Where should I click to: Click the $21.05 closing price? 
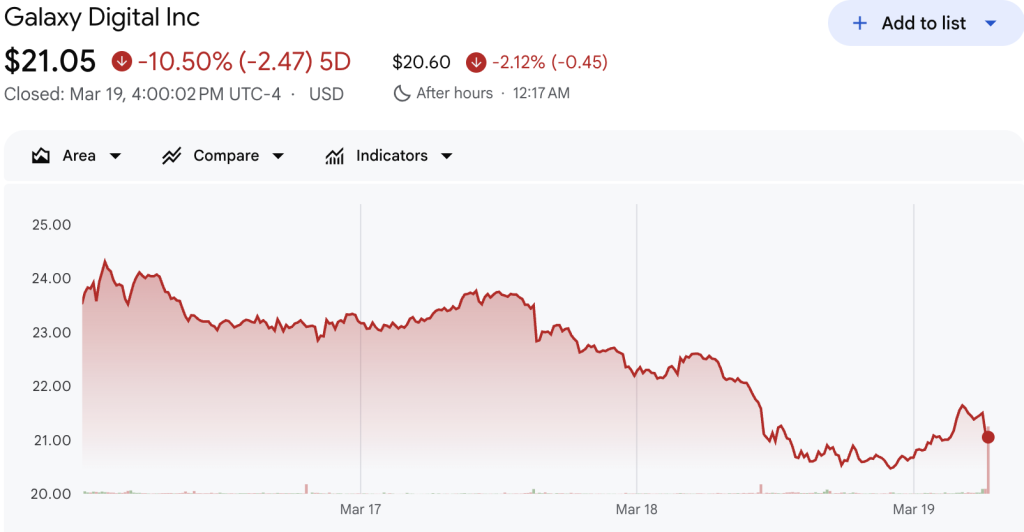tap(50, 62)
